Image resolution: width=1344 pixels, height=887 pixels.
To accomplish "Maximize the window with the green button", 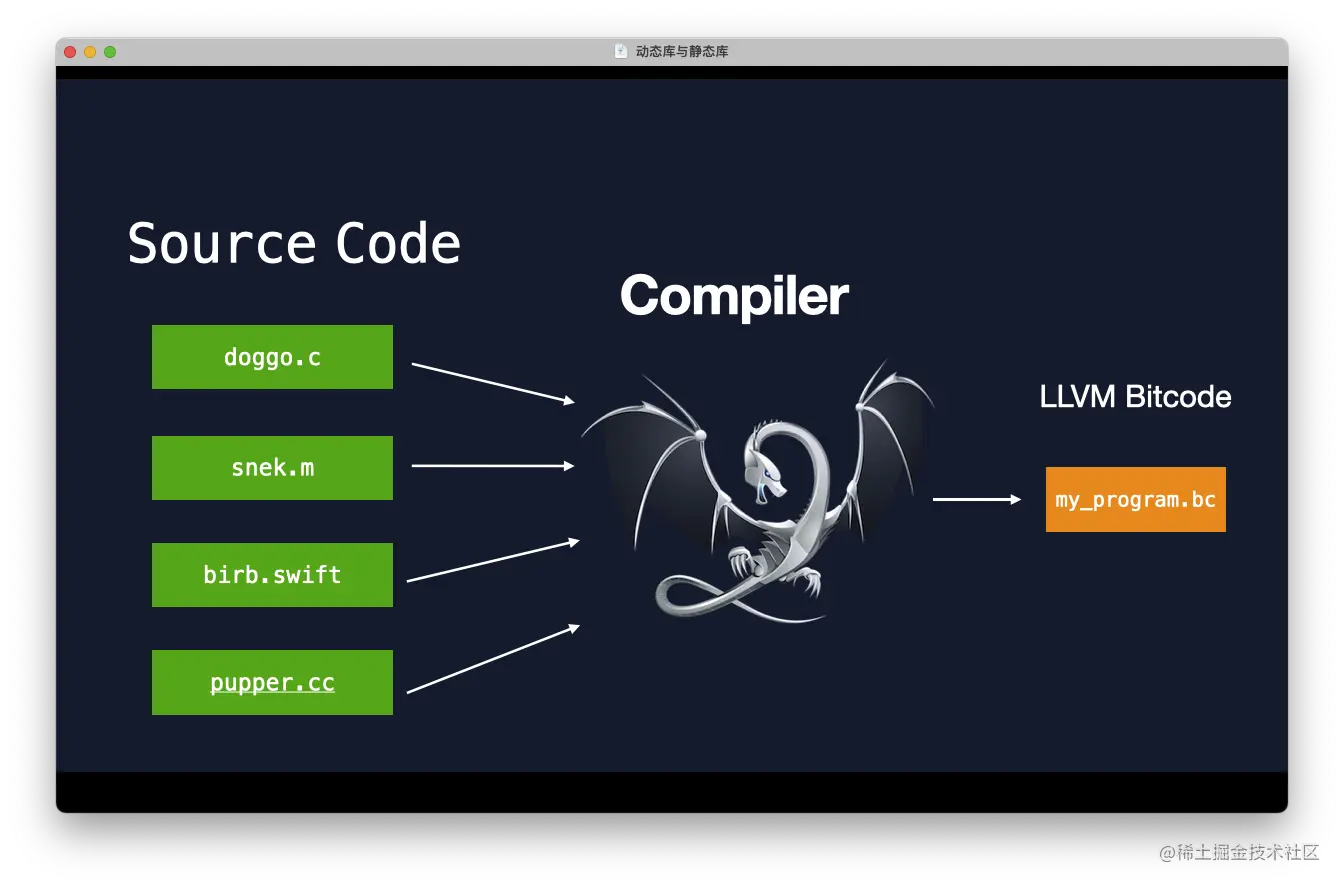I will [110, 52].
